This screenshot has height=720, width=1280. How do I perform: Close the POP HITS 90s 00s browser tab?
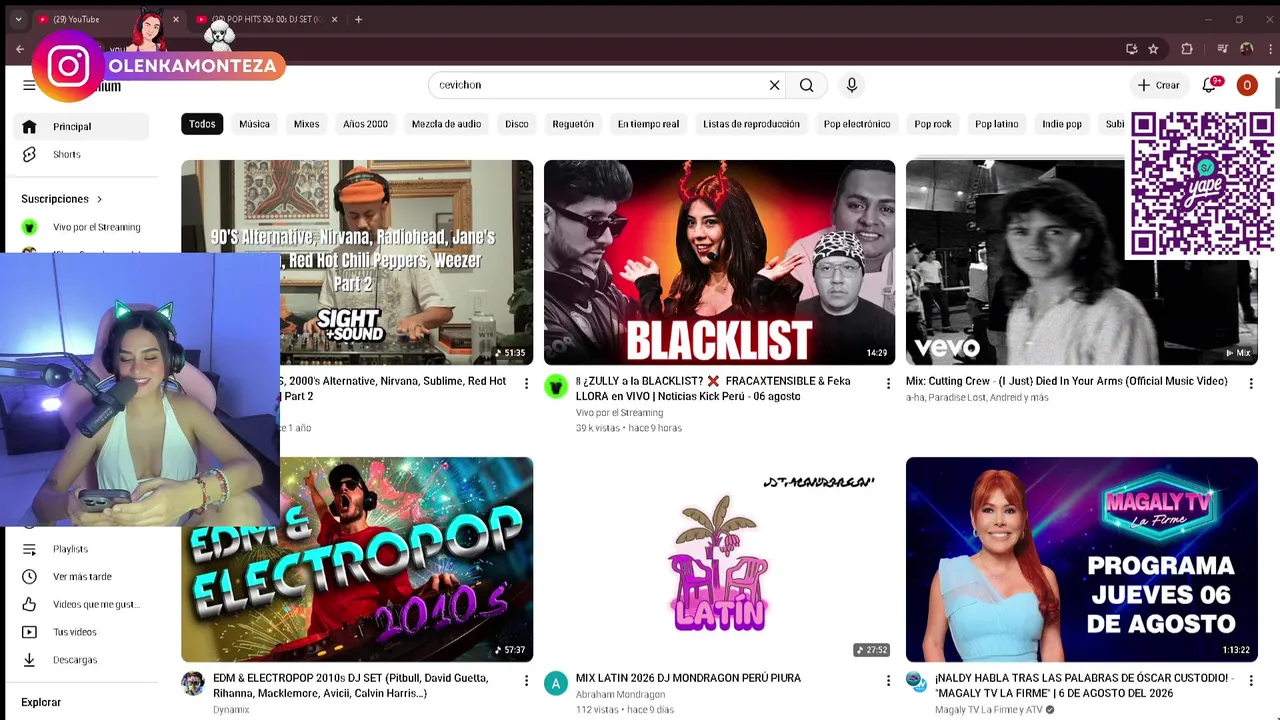(x=334, y=19)
